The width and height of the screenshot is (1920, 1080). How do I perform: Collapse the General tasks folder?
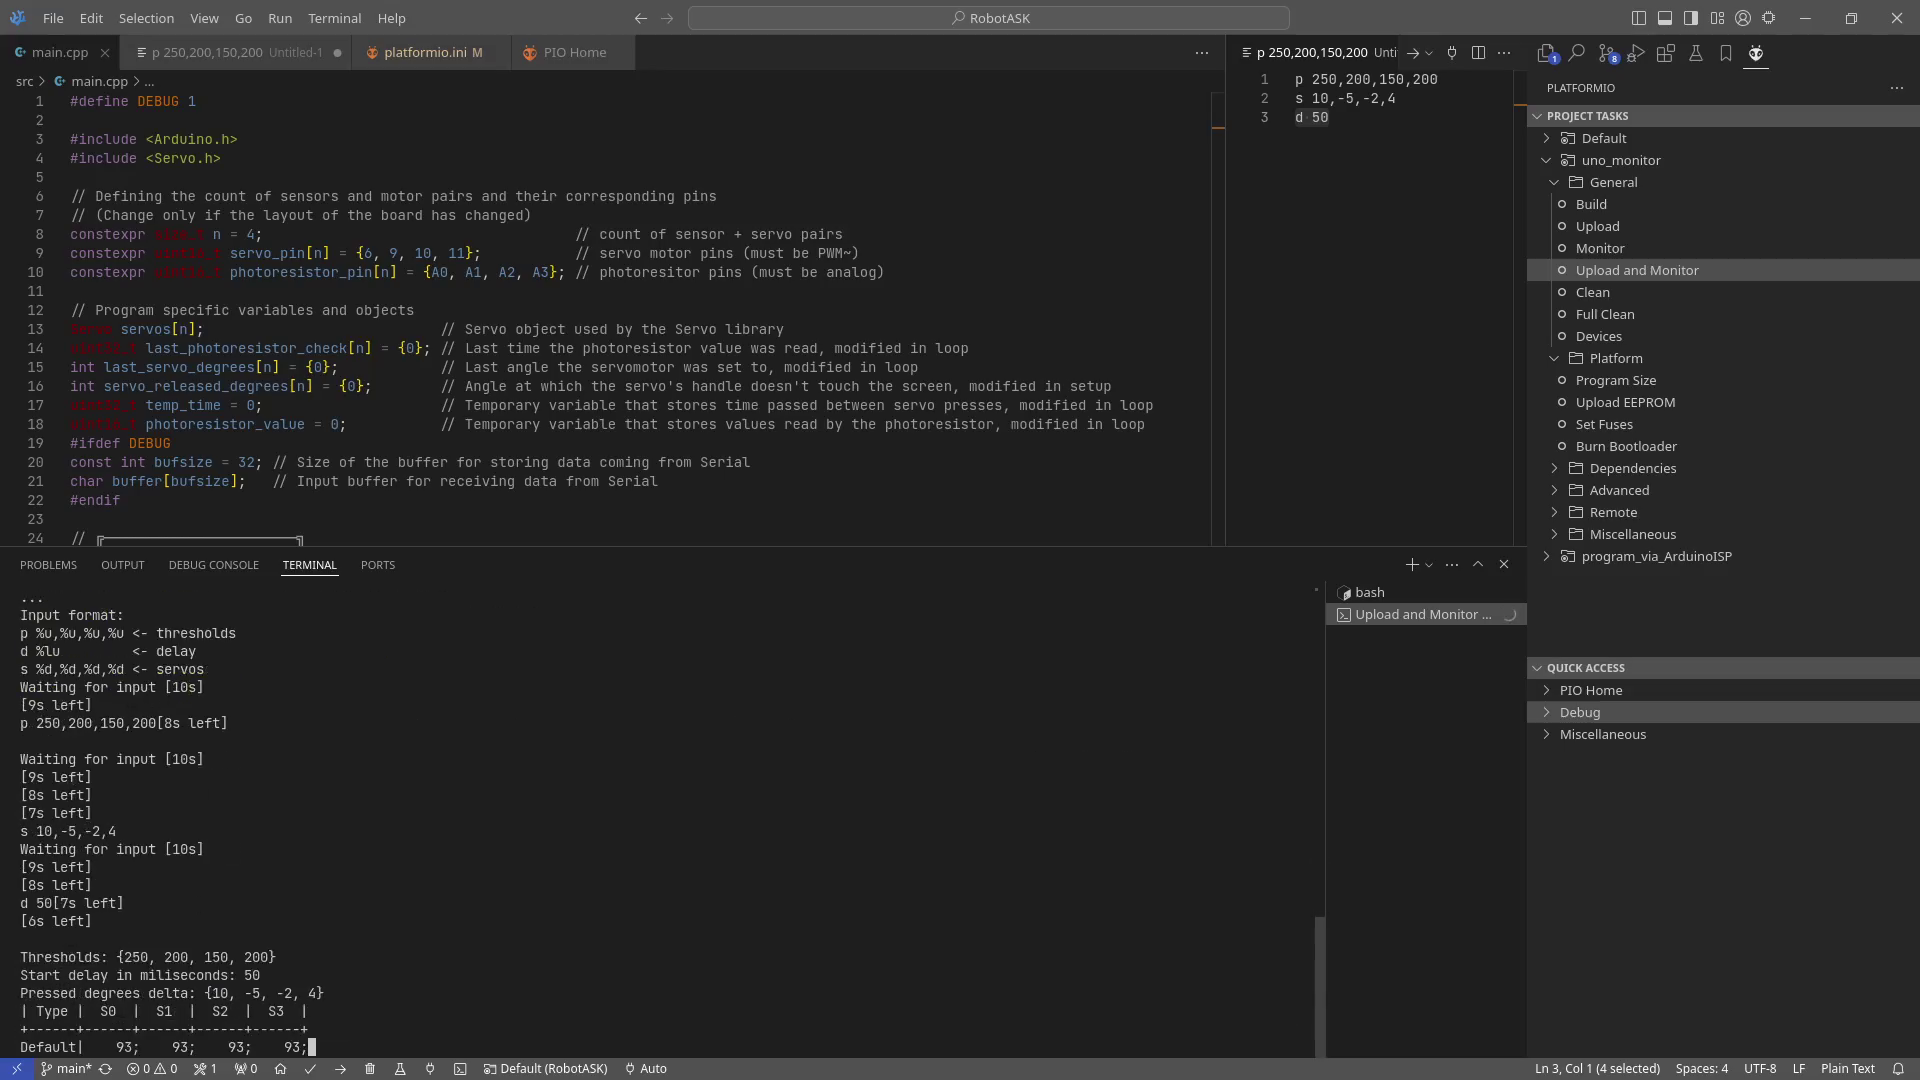pos(1555,182)
